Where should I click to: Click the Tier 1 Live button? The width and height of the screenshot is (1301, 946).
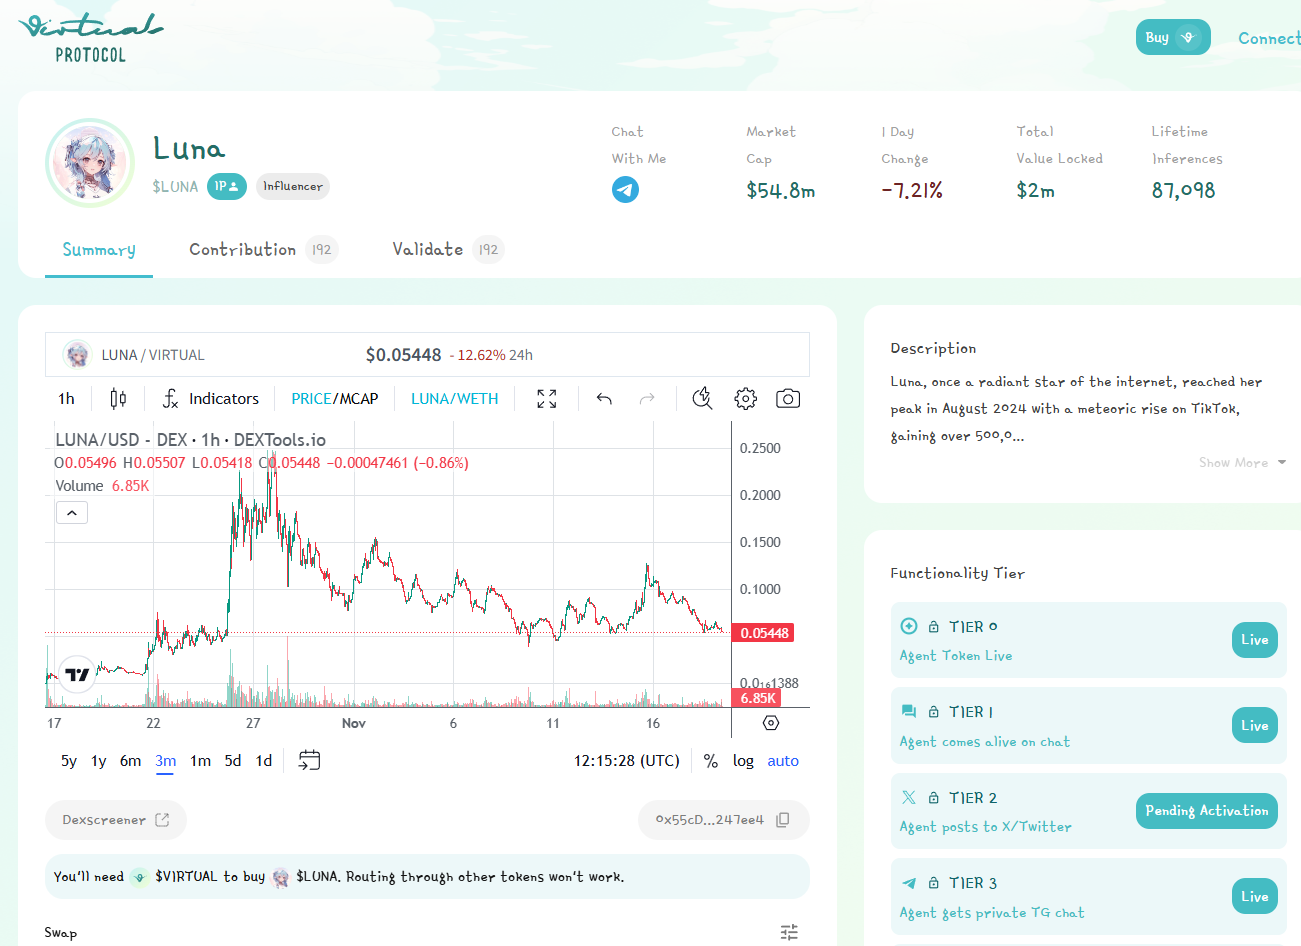(x=1254, y=726)
